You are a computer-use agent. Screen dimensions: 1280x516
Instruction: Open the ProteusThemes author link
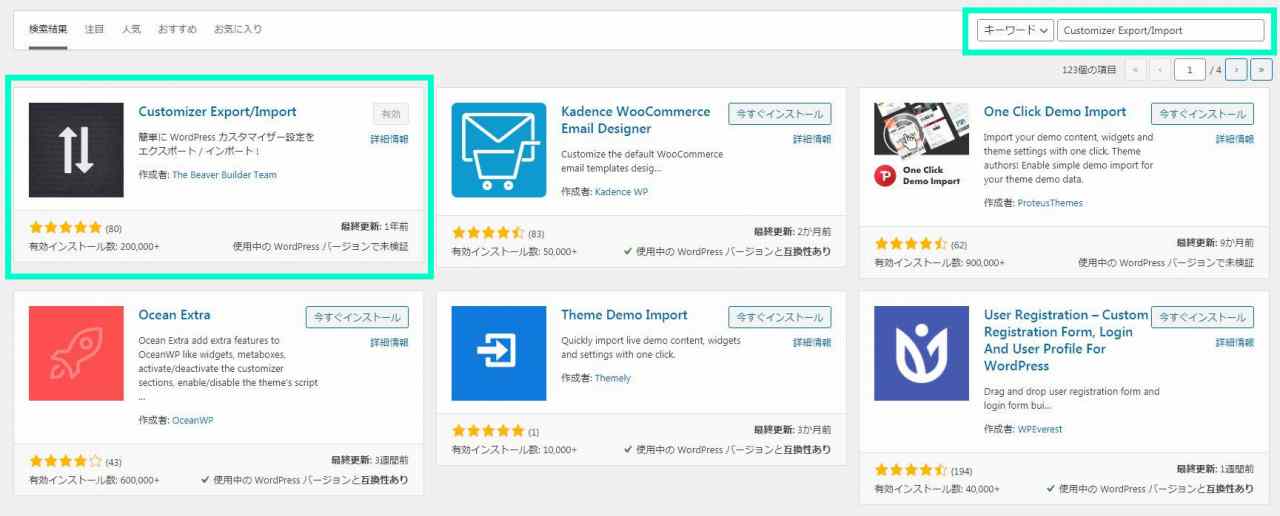tap(1050, 203)
